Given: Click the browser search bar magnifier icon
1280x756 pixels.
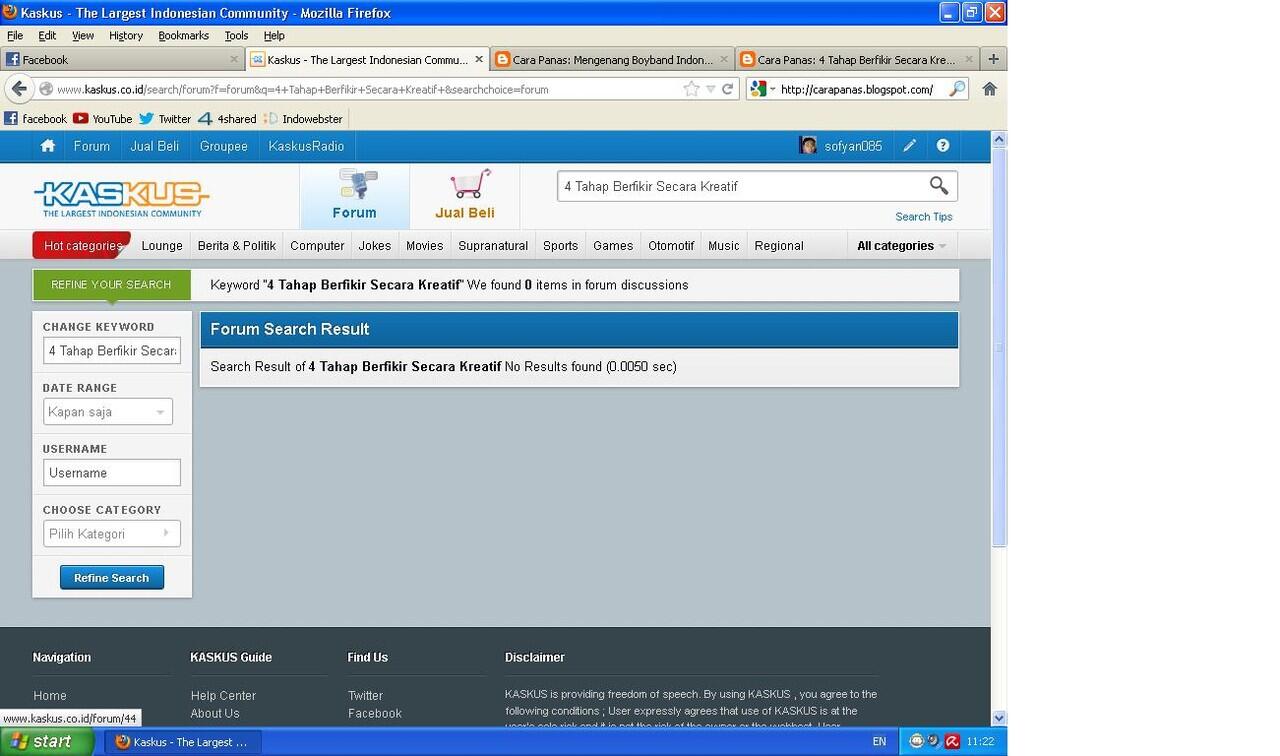Looking at the screenshot, I should click(957, 89).
